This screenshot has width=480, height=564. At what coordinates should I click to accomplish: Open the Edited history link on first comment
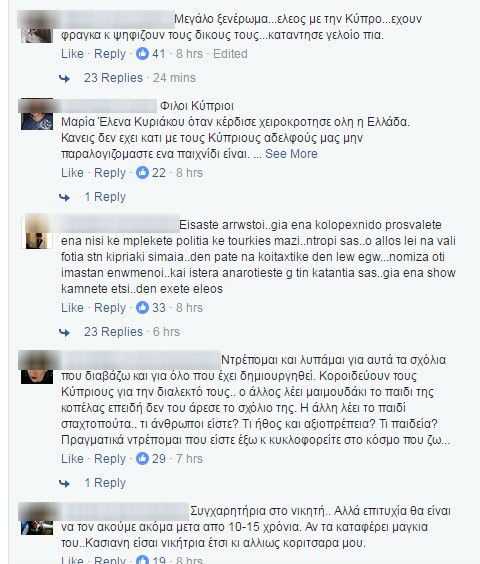point(230,54)
